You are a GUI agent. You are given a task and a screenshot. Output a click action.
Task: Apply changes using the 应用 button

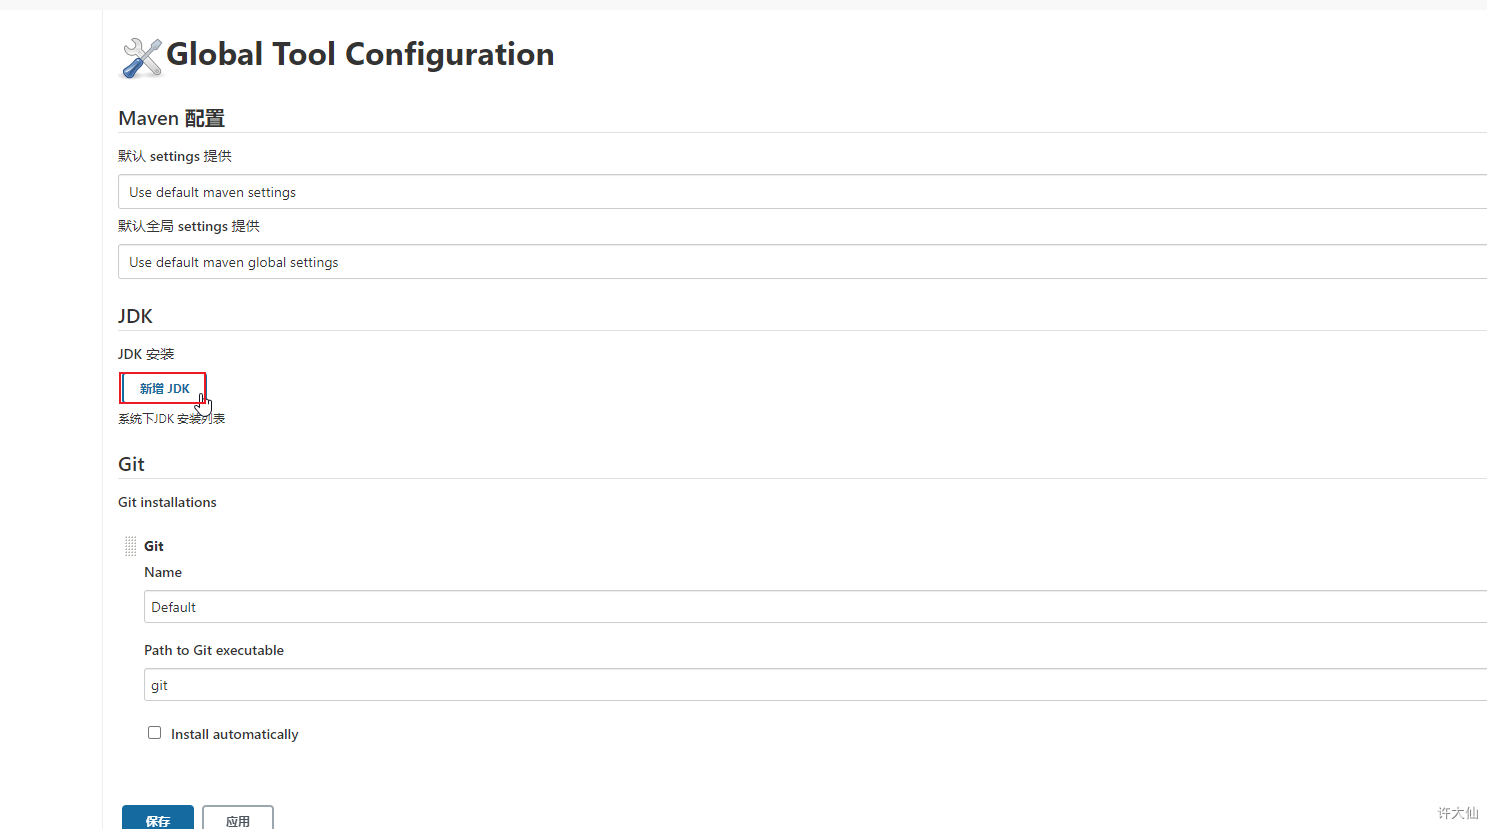pos(238,819)
